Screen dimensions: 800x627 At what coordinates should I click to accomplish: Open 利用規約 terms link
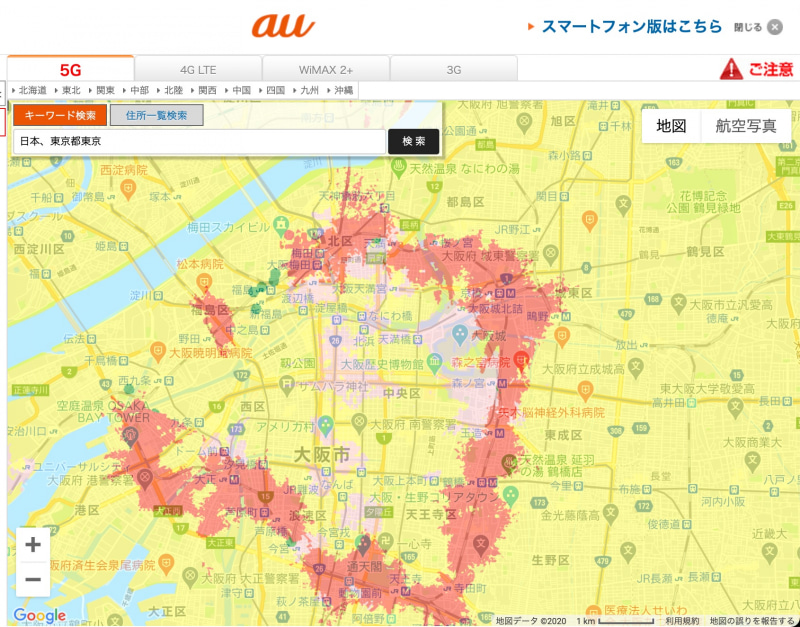(x=681, y=621)
